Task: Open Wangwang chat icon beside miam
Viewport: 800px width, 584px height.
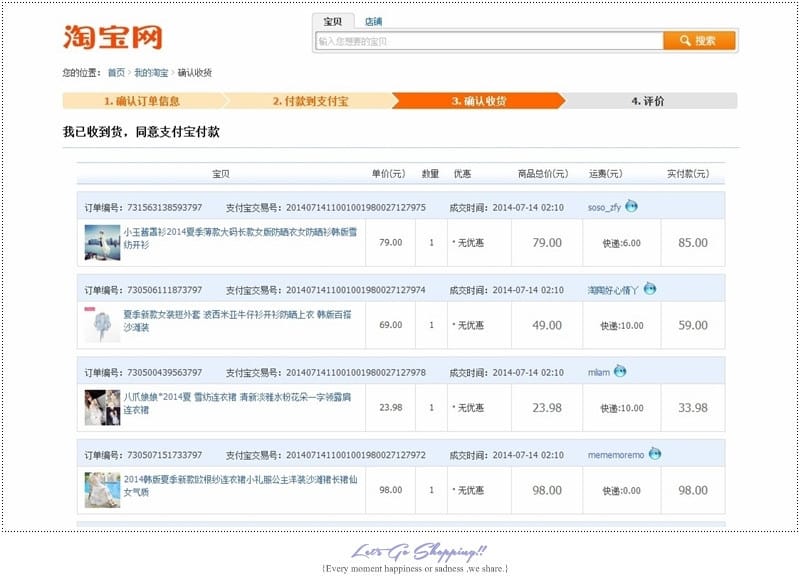Action: pos(620,371)
